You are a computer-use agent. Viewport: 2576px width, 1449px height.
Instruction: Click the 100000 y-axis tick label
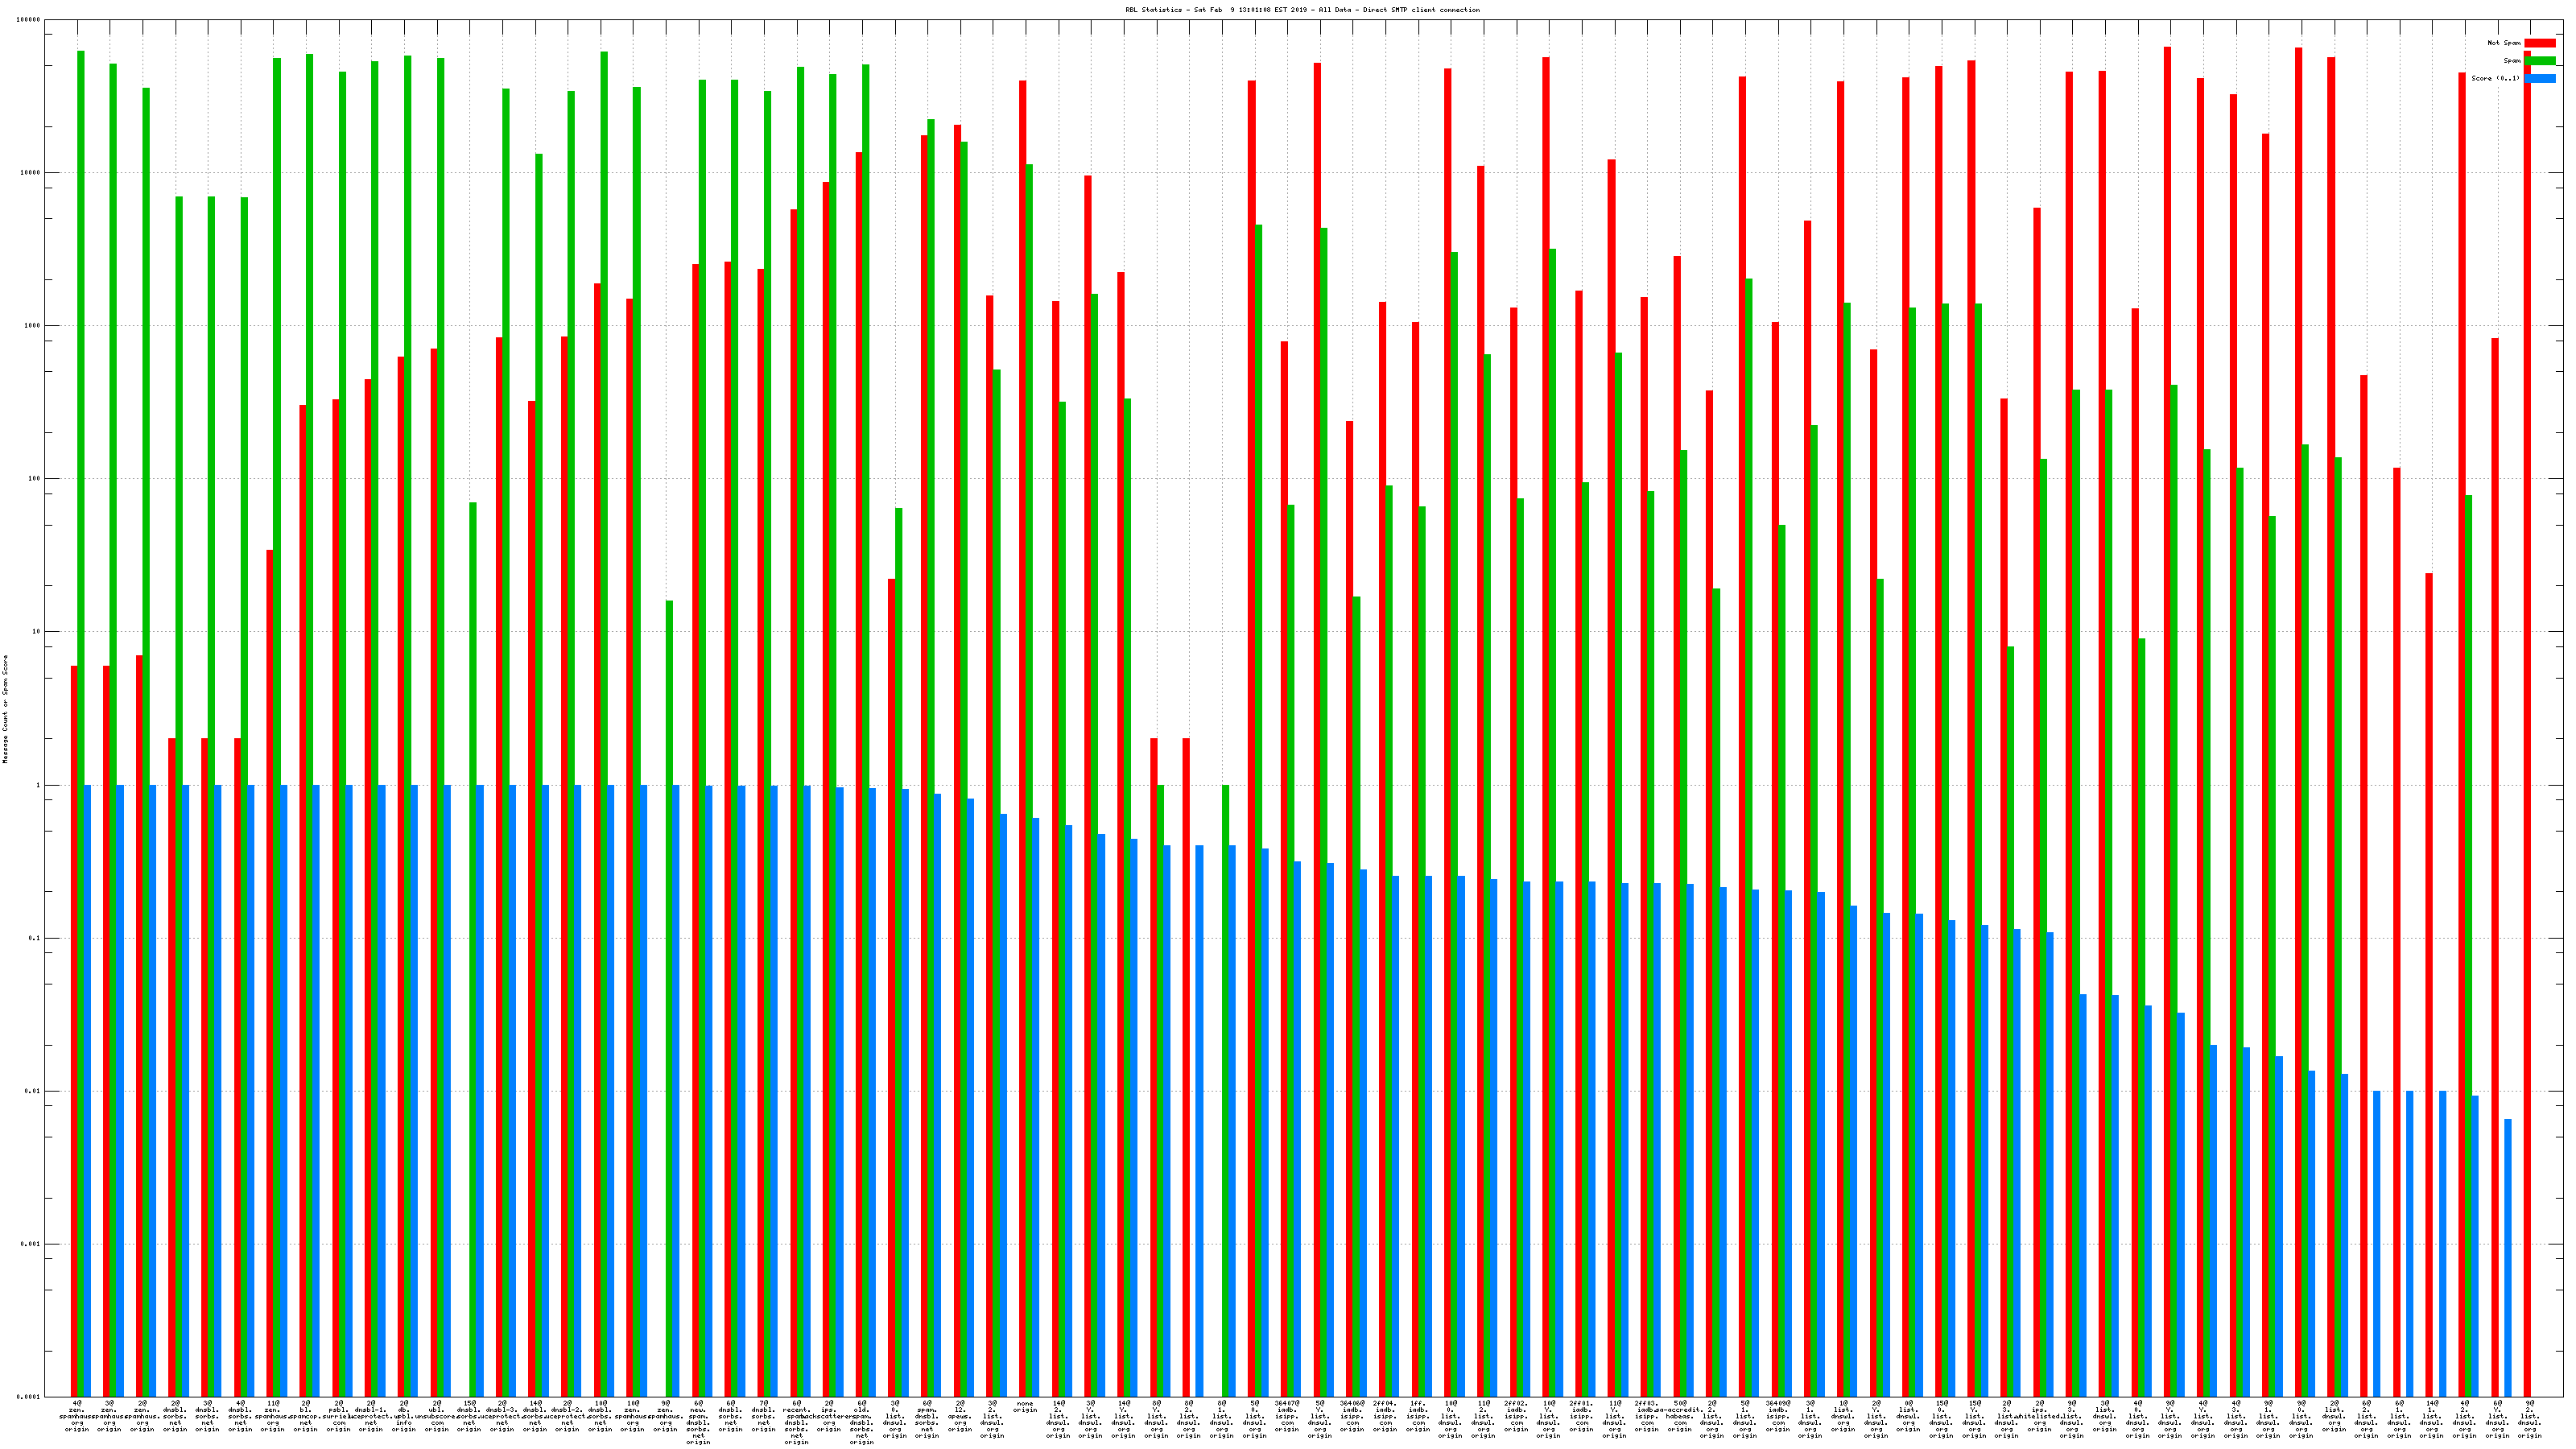pos(30,20)
